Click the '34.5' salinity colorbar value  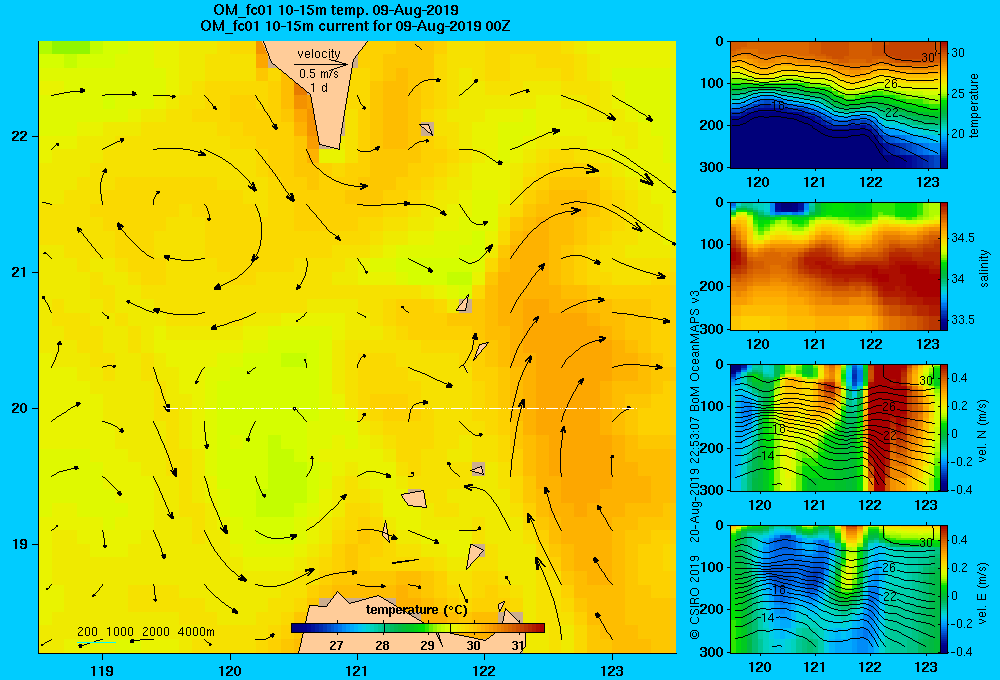point(963,238)
